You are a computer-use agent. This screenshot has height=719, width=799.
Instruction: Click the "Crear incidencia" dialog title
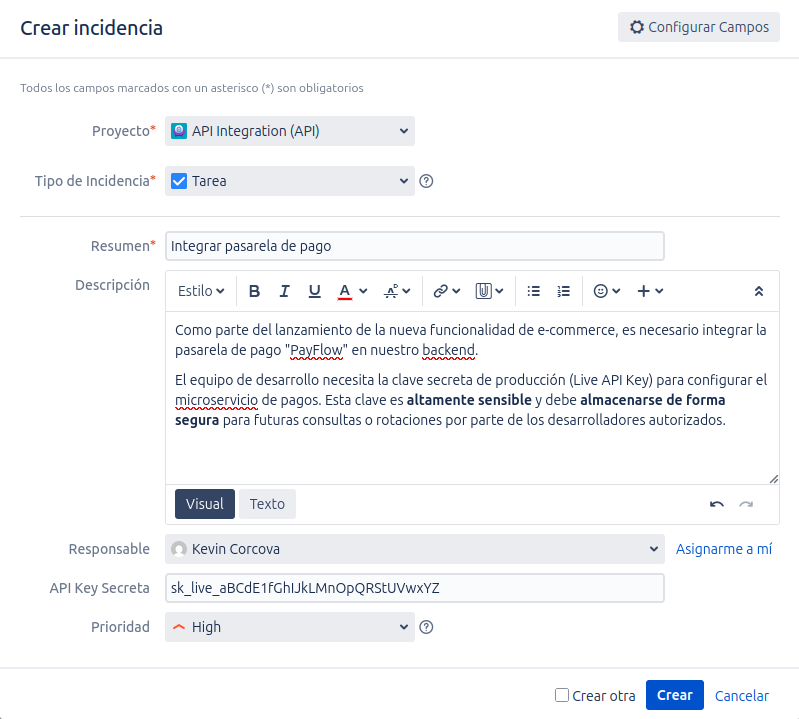click(91, 28)
